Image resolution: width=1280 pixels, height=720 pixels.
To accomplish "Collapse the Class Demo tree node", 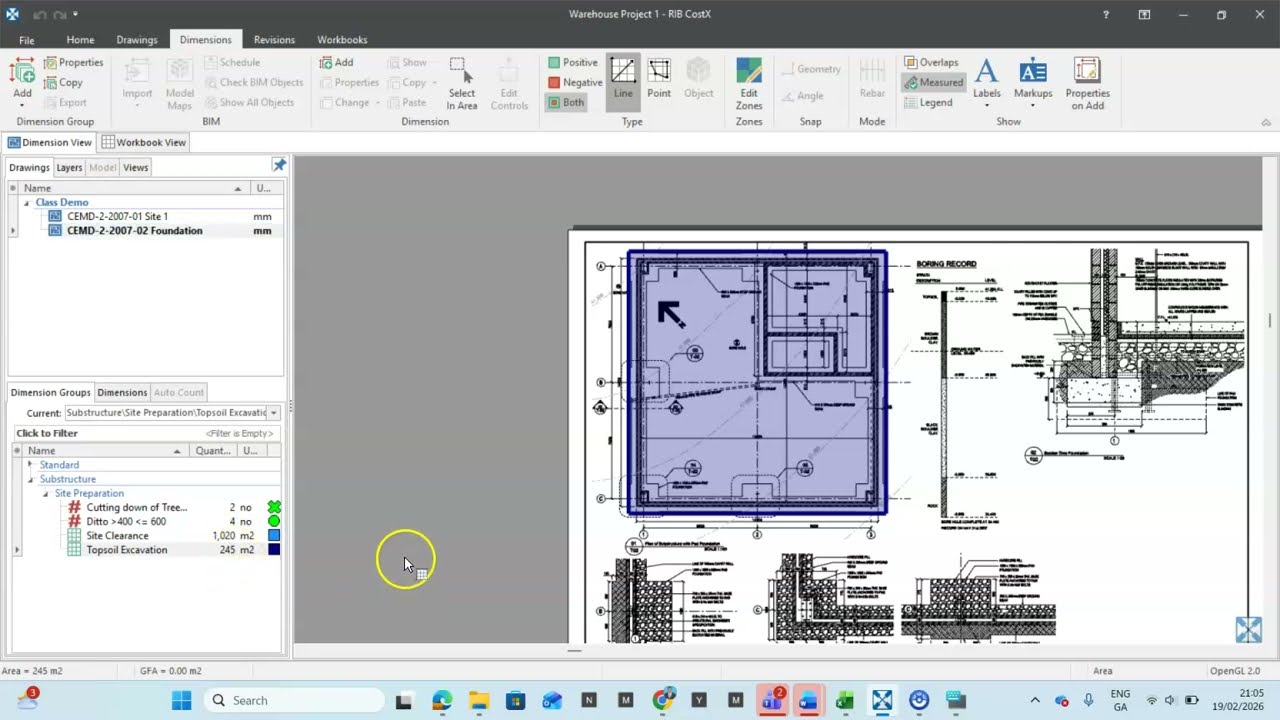I will (x=27, y=203).
